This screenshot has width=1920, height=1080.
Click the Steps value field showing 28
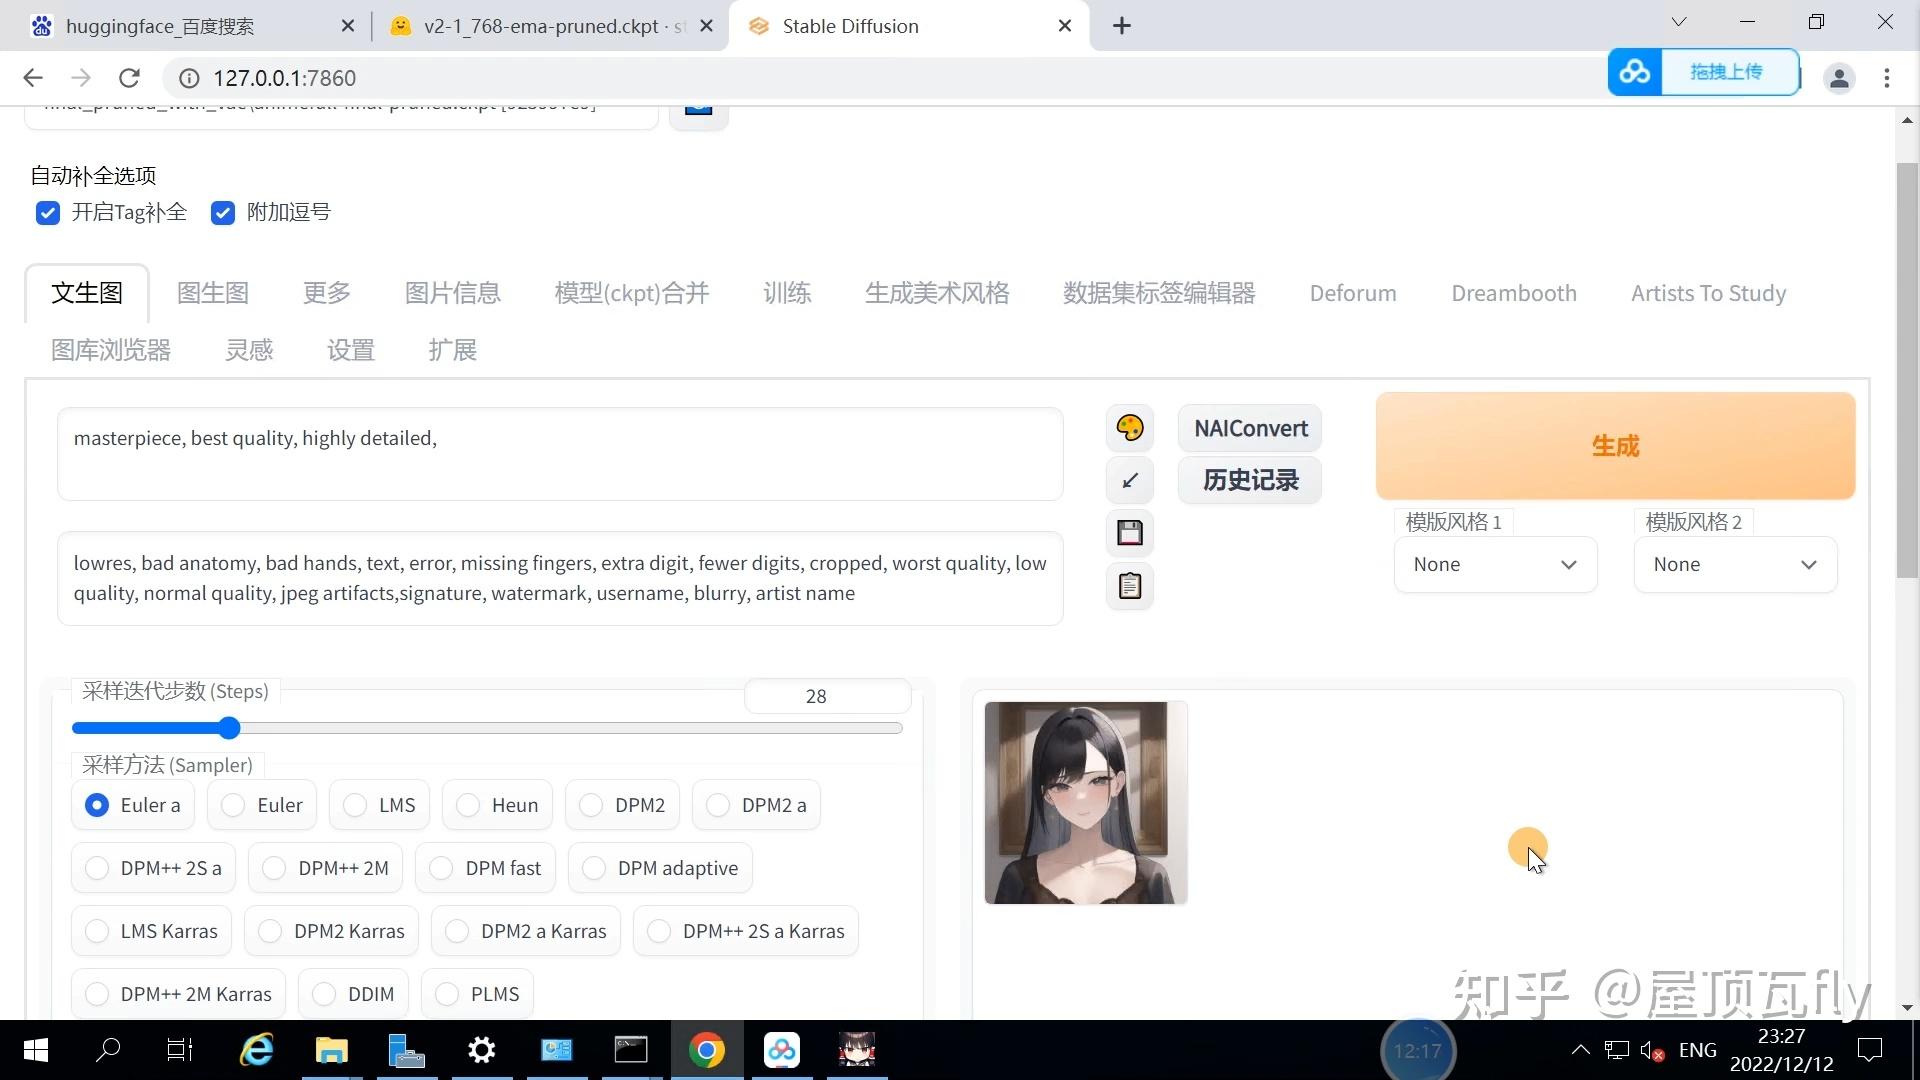point(827,696)
